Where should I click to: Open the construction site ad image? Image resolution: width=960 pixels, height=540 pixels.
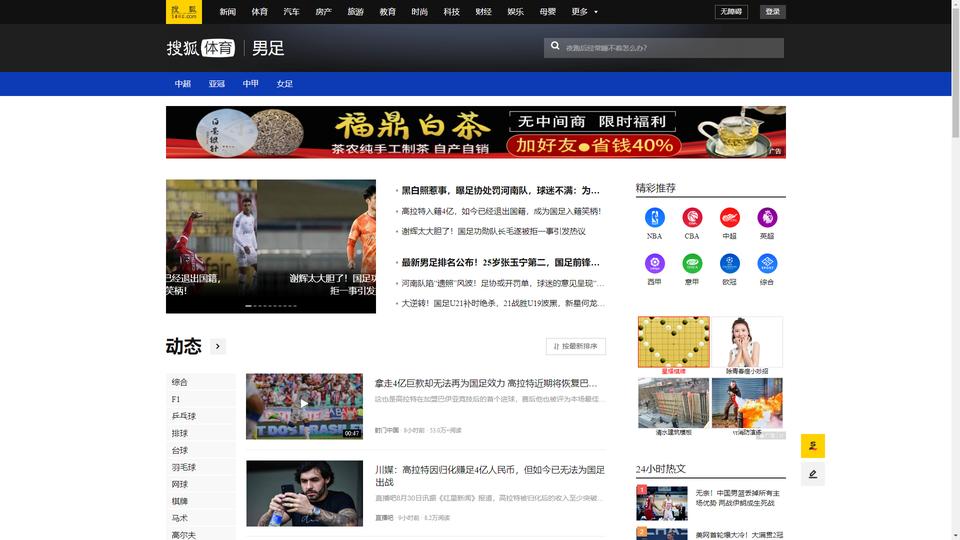[673, 403]
